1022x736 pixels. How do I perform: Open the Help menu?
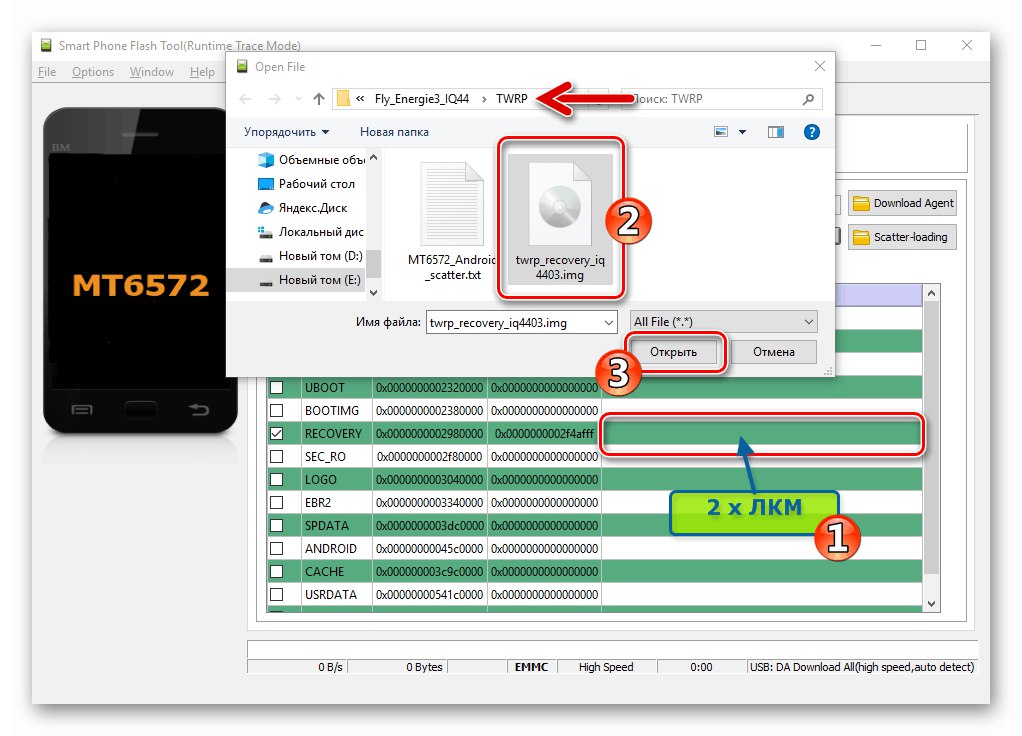[202, 72]
